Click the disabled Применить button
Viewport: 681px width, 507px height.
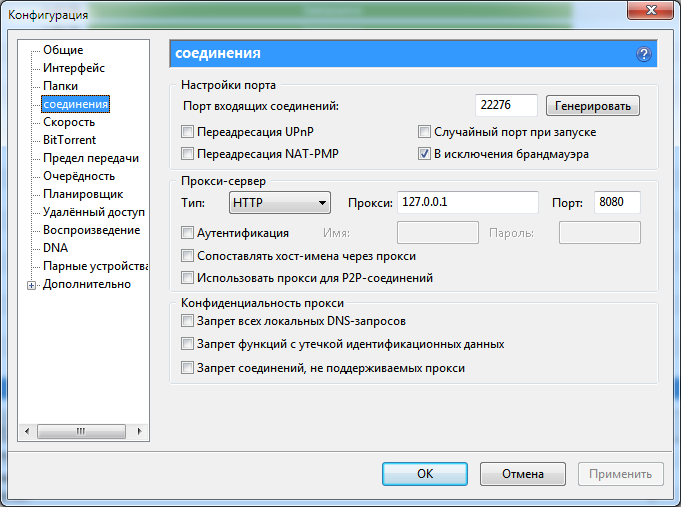[620, 474]
